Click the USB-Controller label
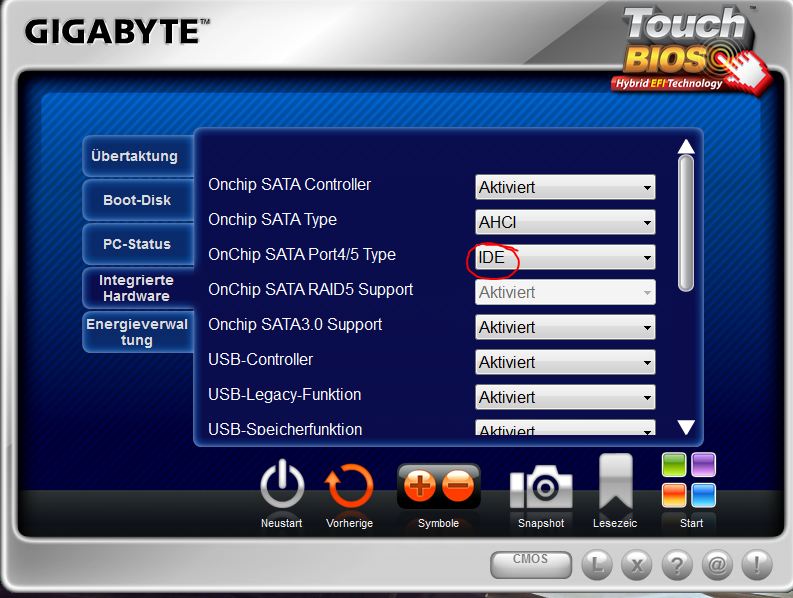Screen dimensions: 793x598 [x=261, y=360]
